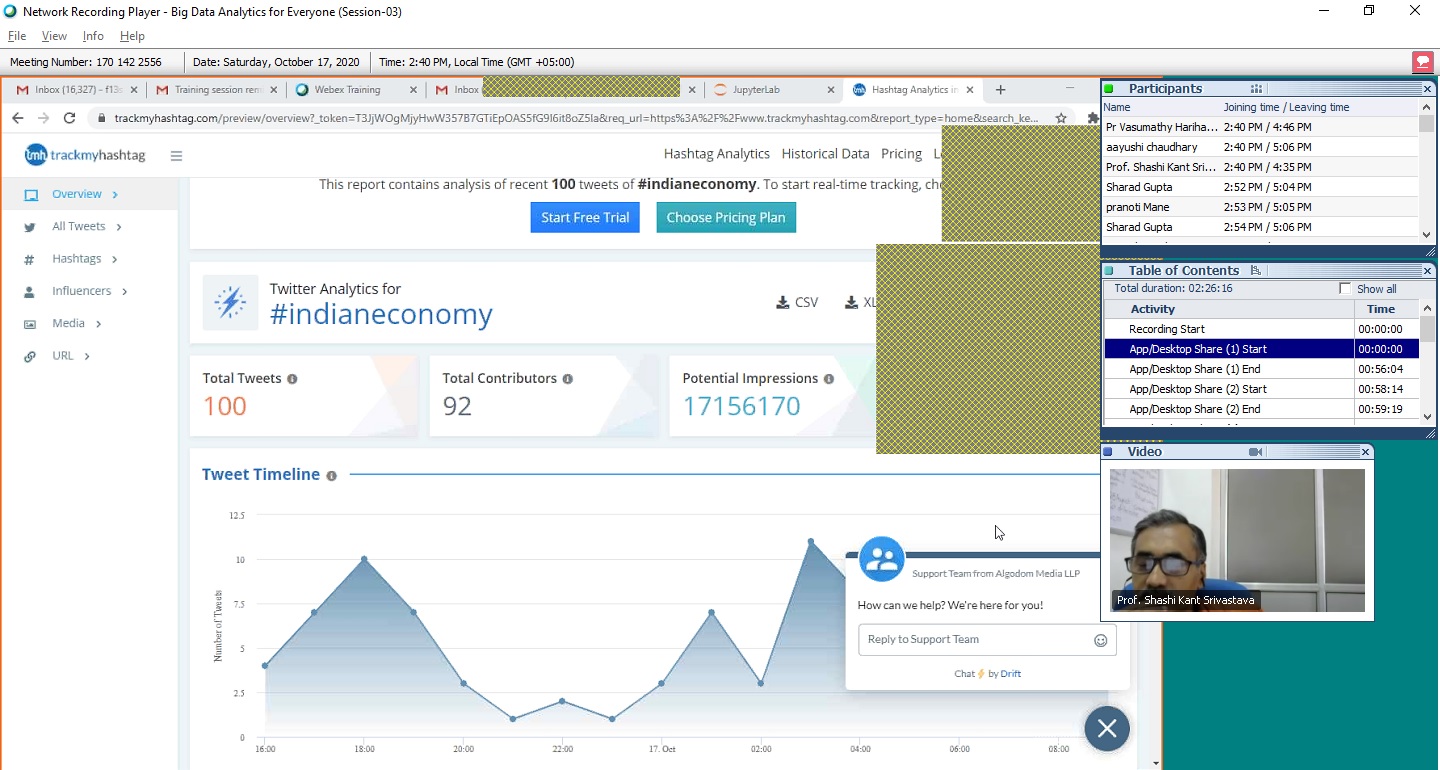
Task: Click info icon next to Total Contributors
Action: tap(567, 379)
